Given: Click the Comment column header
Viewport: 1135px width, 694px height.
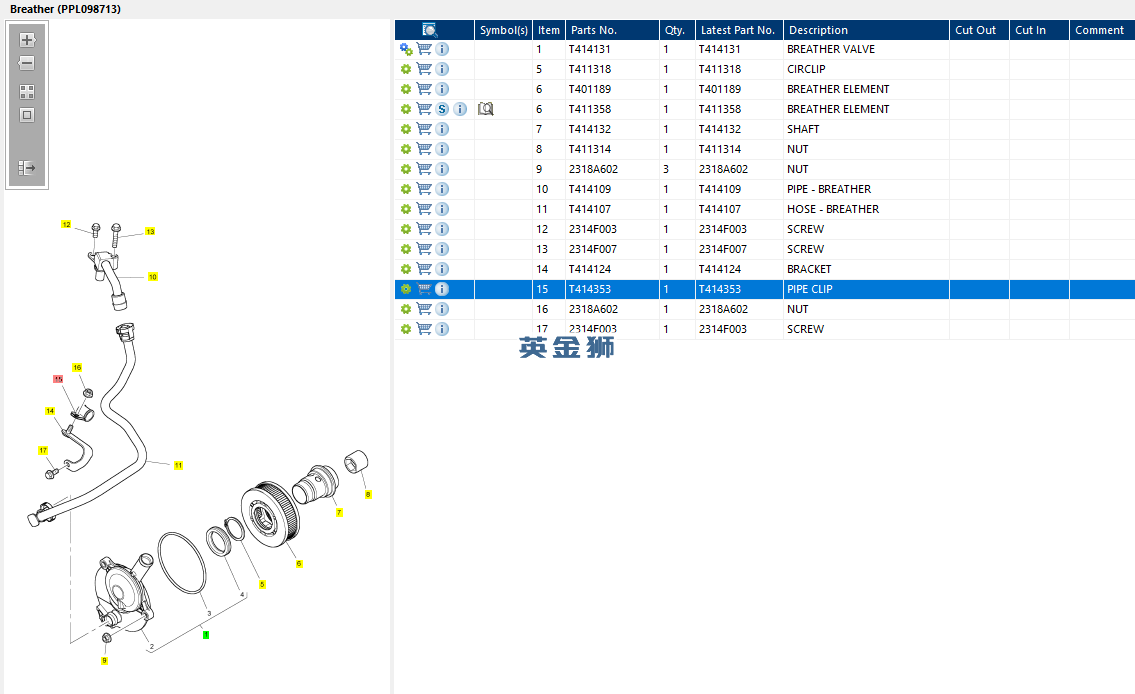Looking at the screenshot, I should click(x=1102, y=30).
